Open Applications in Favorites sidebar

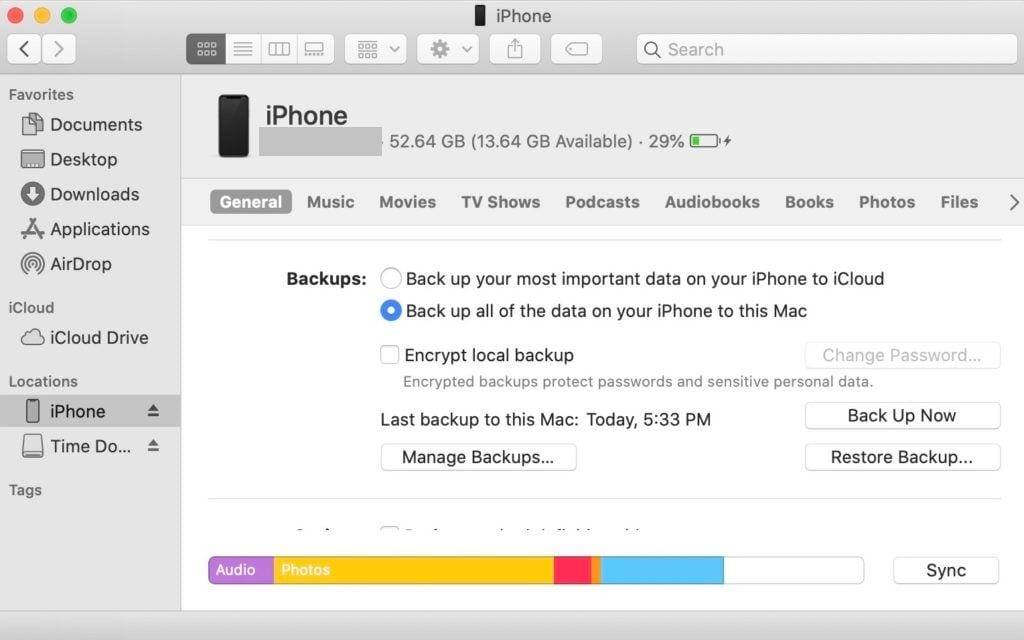[x=86, y=229]
